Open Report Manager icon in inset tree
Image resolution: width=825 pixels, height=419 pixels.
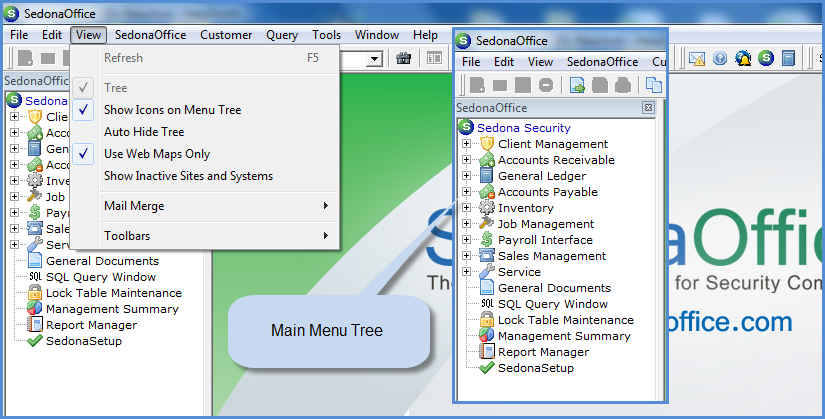click(487, 352)
